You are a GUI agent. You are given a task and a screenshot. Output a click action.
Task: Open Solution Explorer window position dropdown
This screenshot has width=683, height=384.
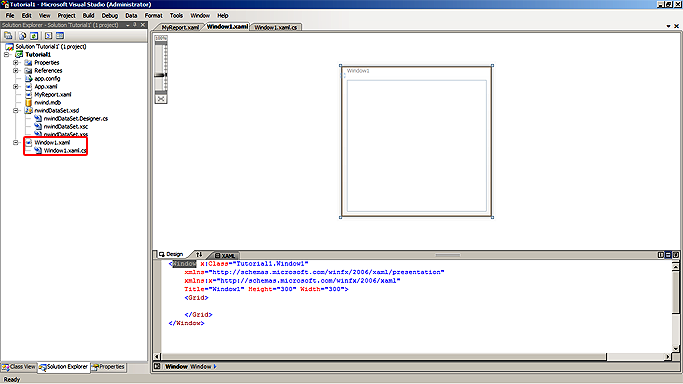[128, 25]
